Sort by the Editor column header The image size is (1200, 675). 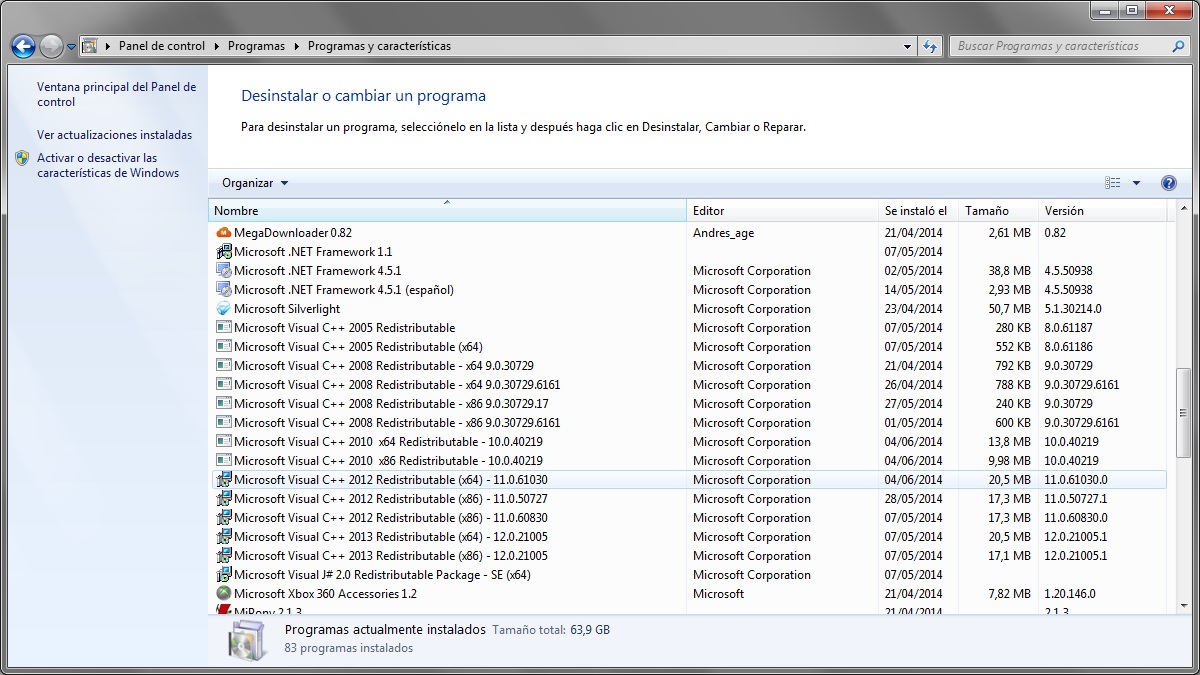pyautogui.click(x=782, y=211)
